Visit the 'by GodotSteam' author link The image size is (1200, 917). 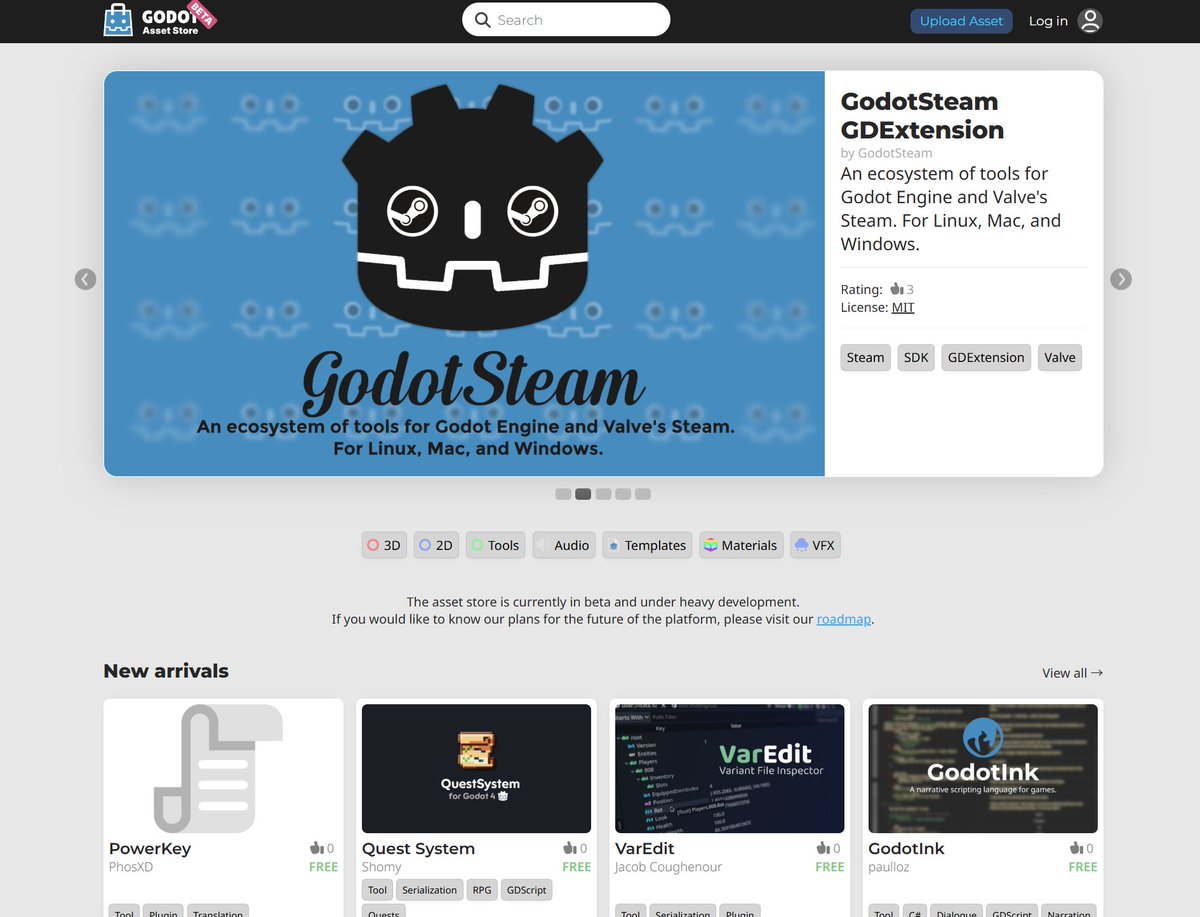point(886,153)
